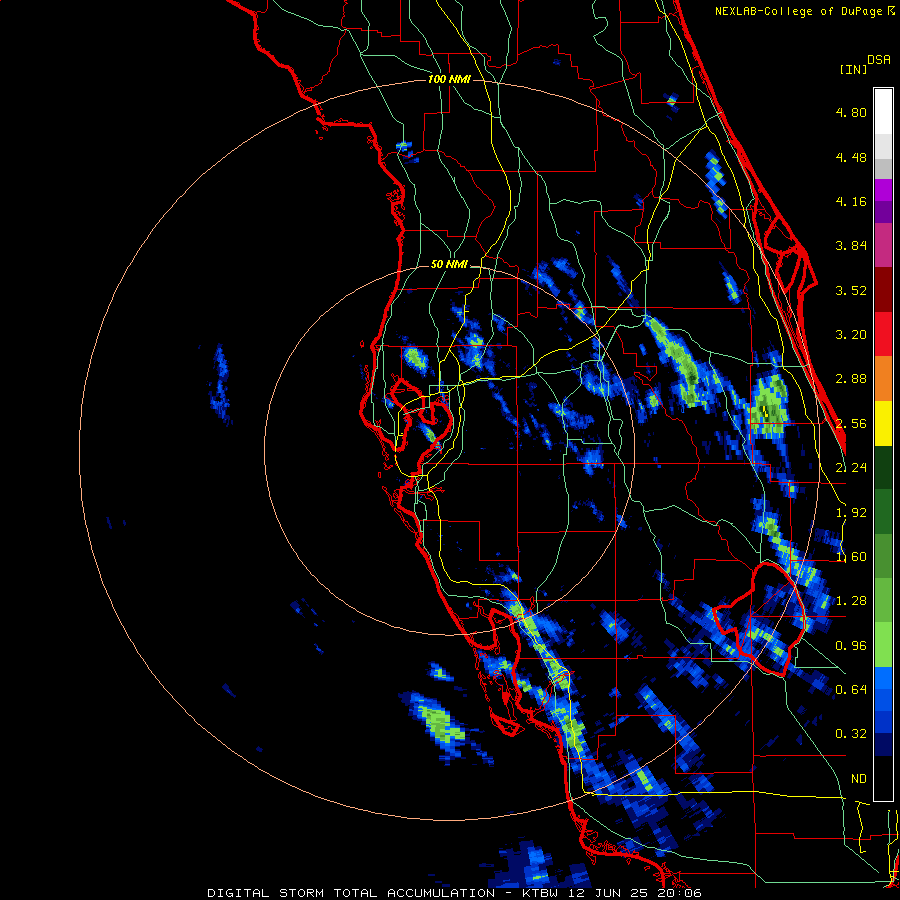Pick the light blue swatch above 0.64
This screenshot has width=900, height=900.
click(x=883, y=678)
